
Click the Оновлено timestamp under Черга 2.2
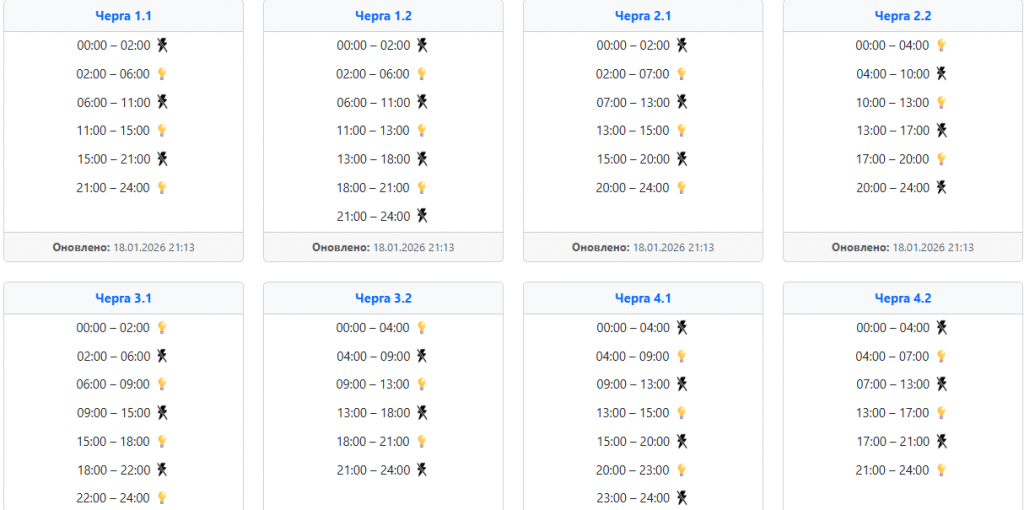(903, 247)
